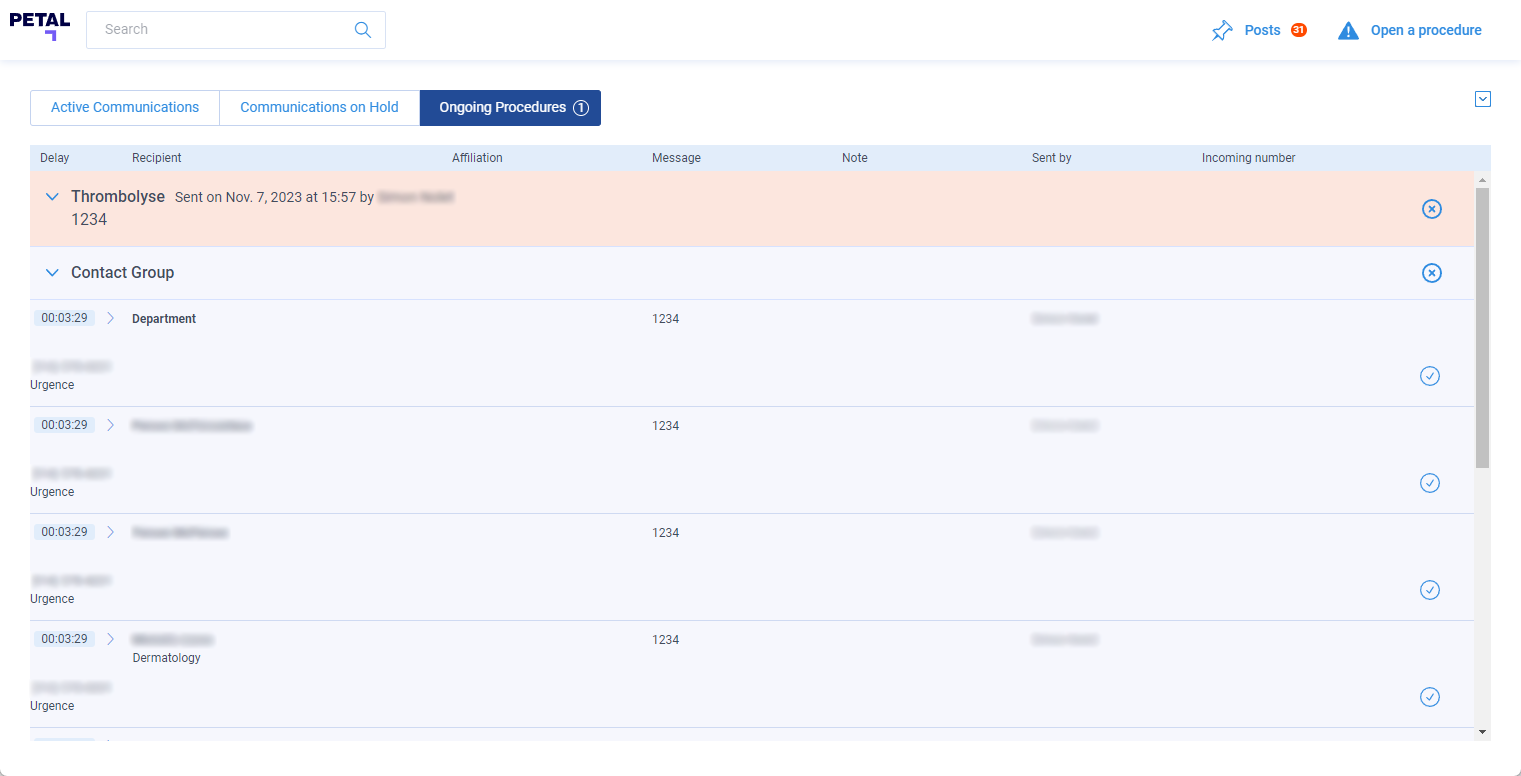Focus the Search input field
This screenshot has height=776, width=1521.
point(236,30)
